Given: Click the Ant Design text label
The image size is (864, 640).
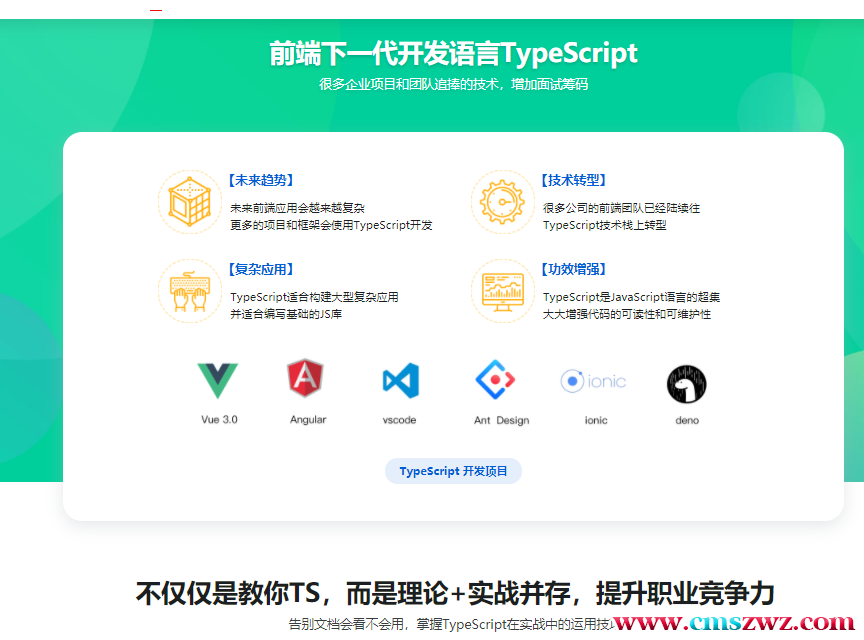Looking at the screenshot, I should [x=501, y=421].
